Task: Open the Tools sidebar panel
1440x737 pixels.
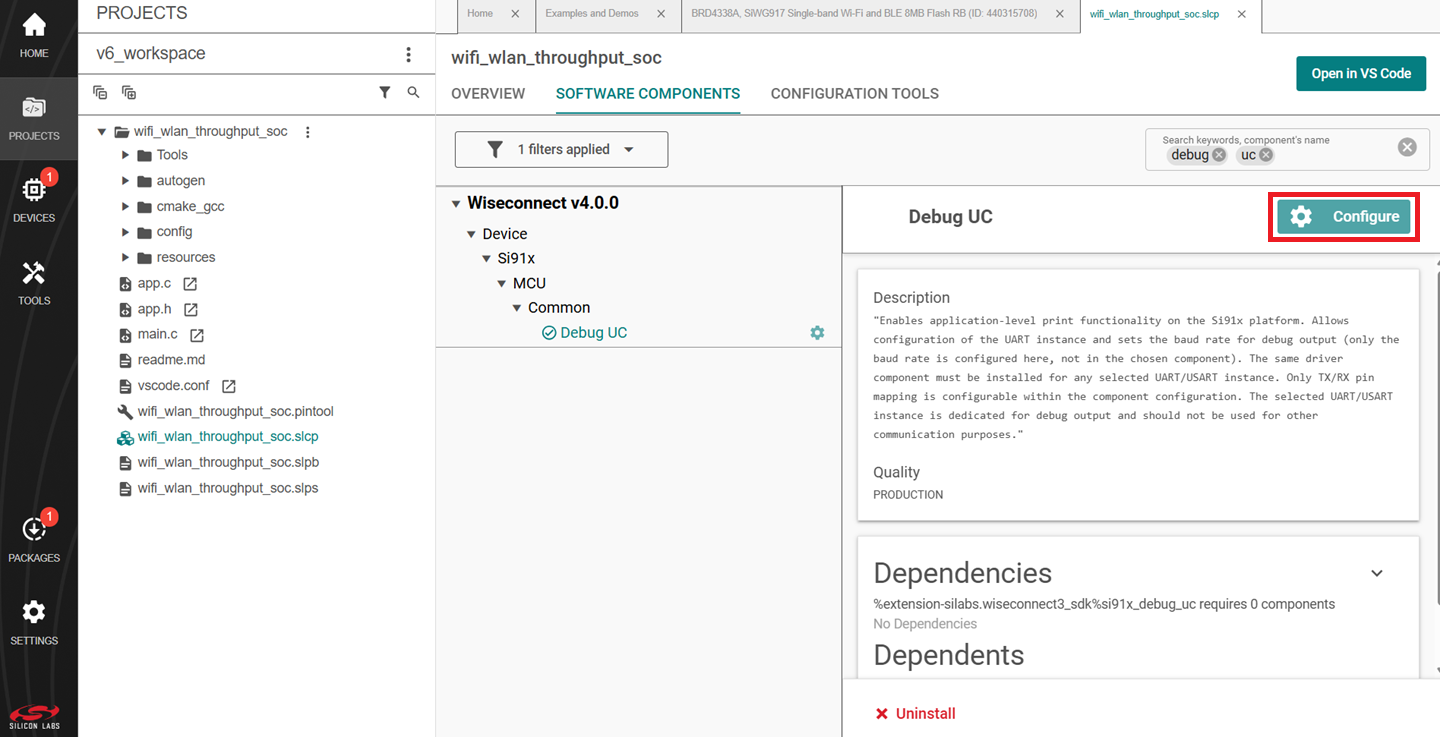Action: (34, 281)
